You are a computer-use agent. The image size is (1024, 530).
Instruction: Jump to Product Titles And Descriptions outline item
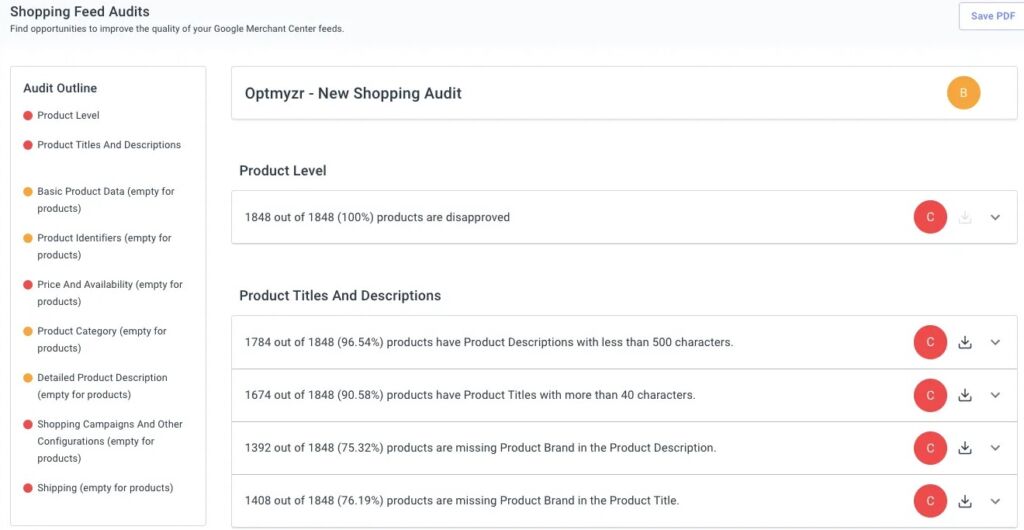109,145
